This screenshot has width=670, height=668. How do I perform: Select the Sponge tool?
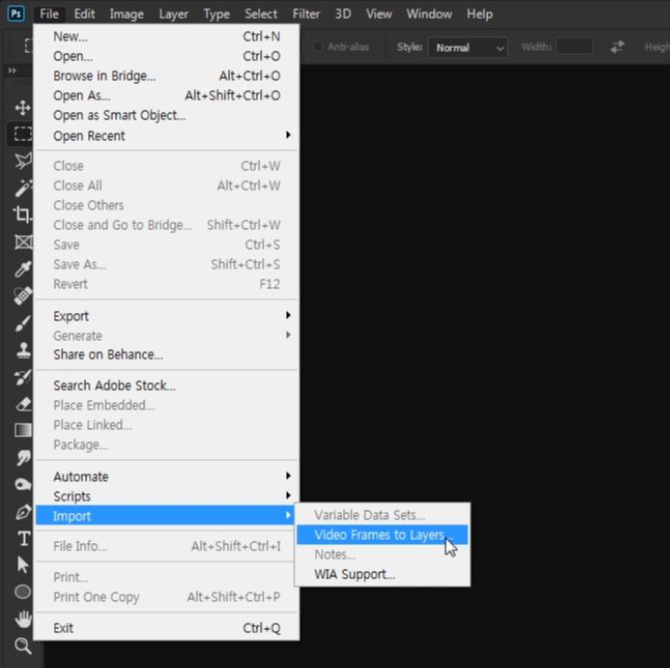pos(23,485)
